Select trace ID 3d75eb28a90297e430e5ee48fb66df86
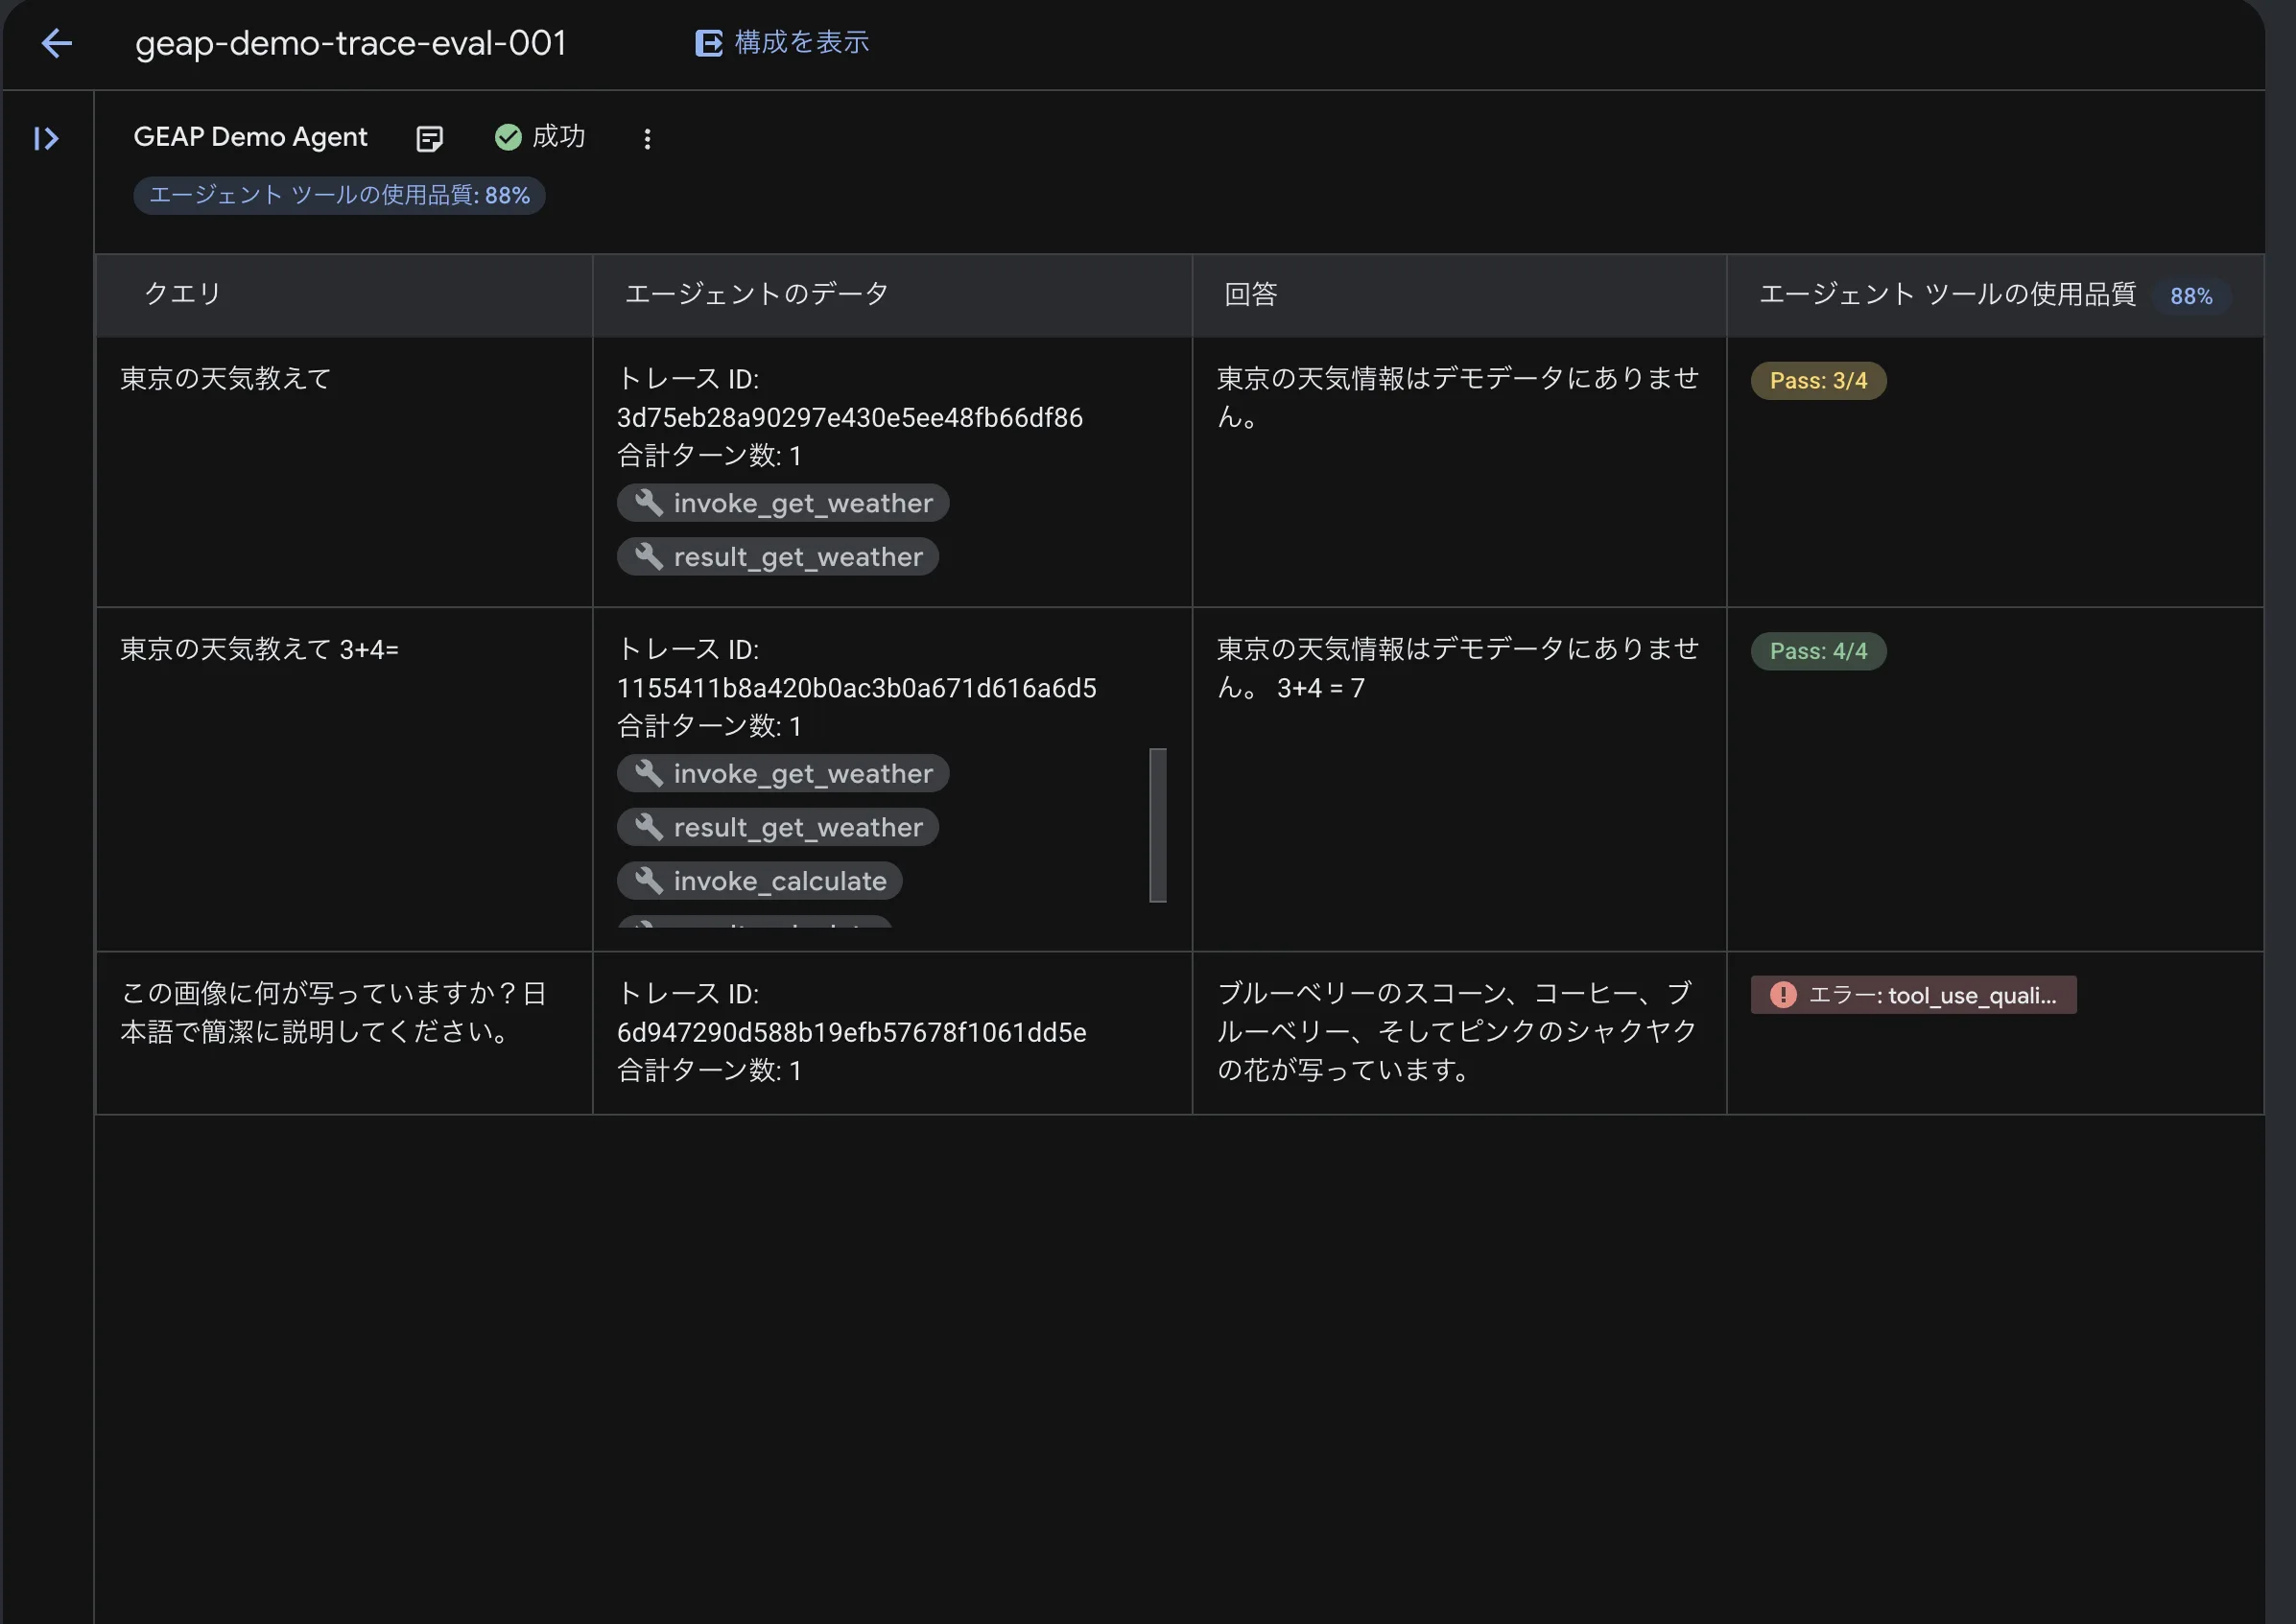 coord(850,418)
